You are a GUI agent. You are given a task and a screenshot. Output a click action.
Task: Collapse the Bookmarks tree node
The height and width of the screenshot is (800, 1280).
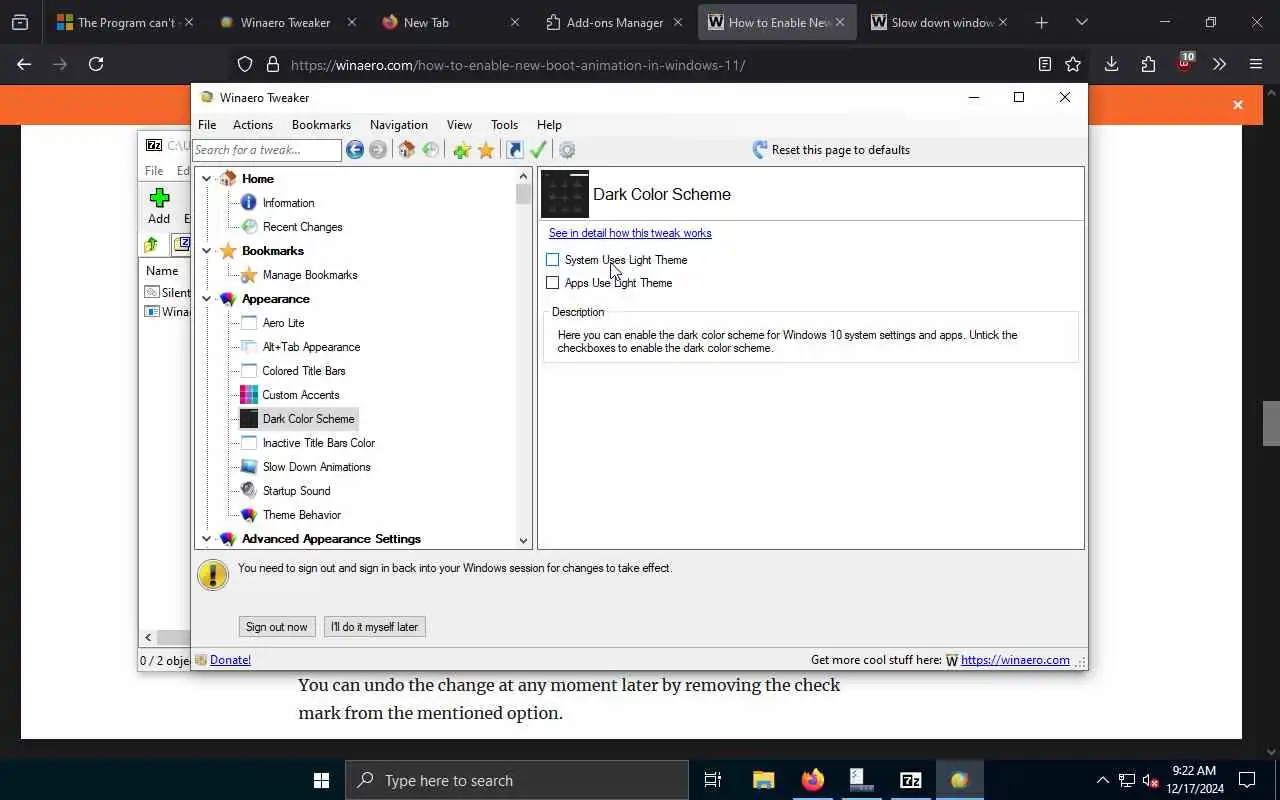(207, 251)
